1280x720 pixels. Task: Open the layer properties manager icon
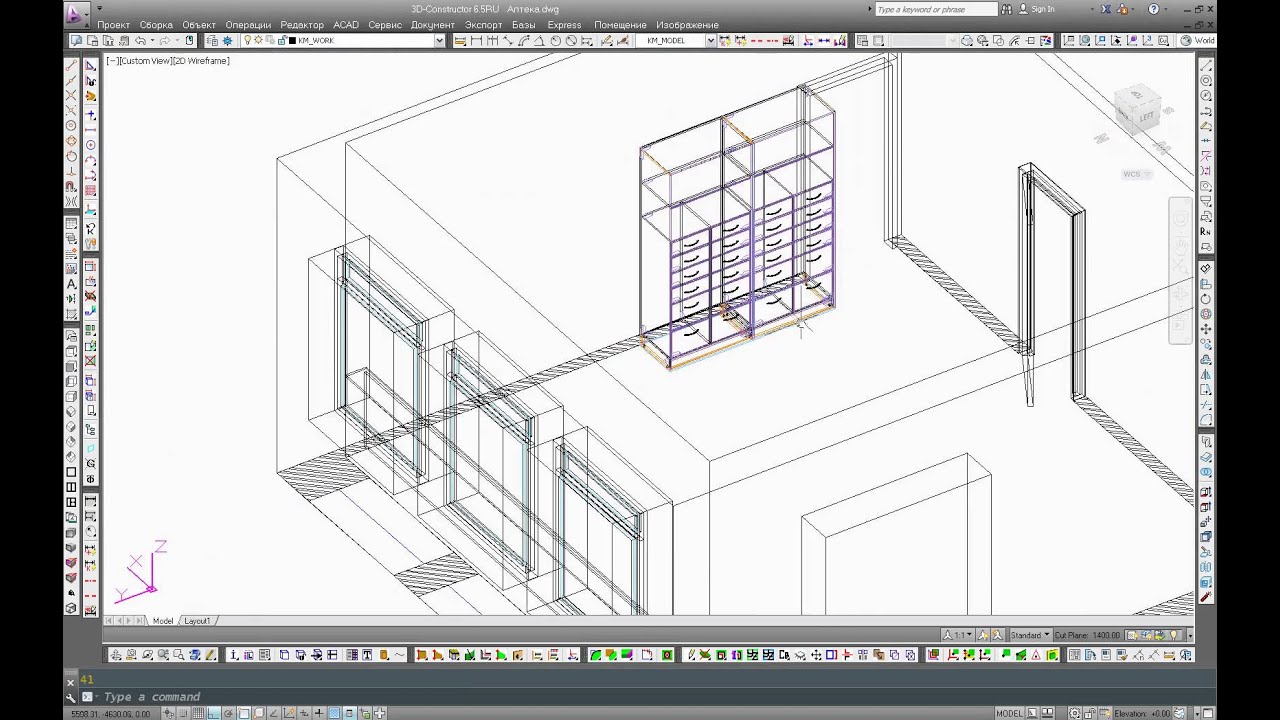[212, 41]
